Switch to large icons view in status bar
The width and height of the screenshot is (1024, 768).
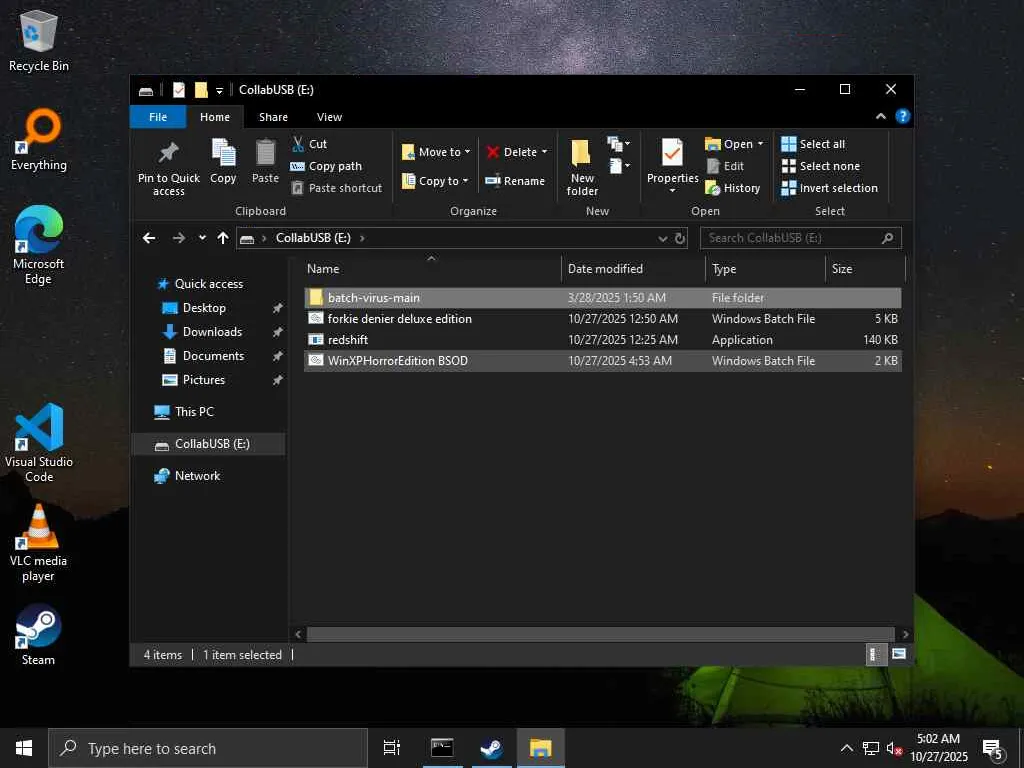899,654
